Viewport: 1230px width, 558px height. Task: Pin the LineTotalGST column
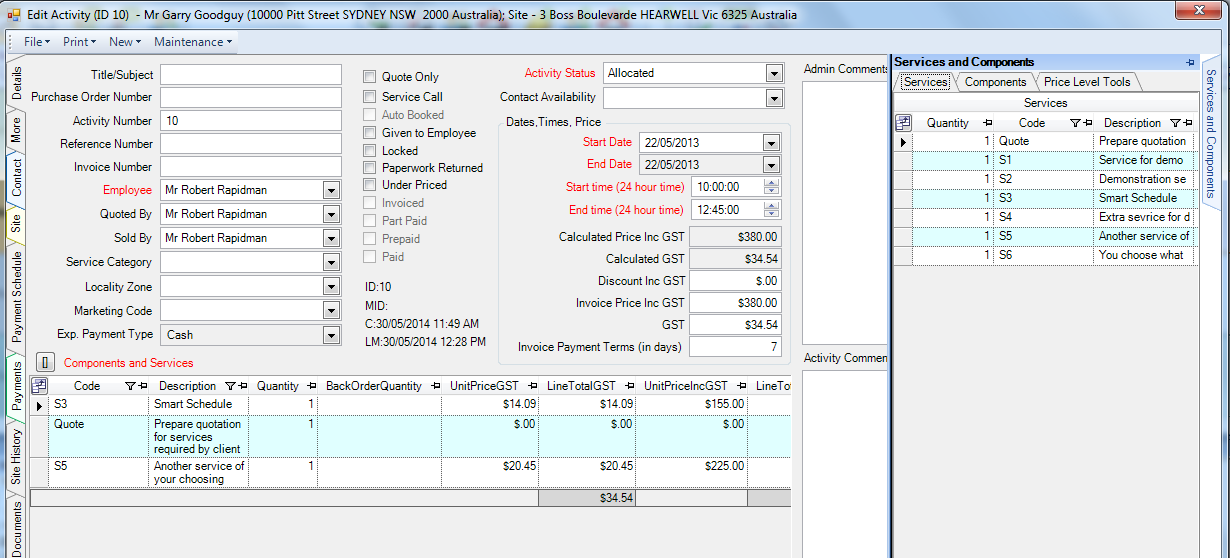[x=628, y=386]
